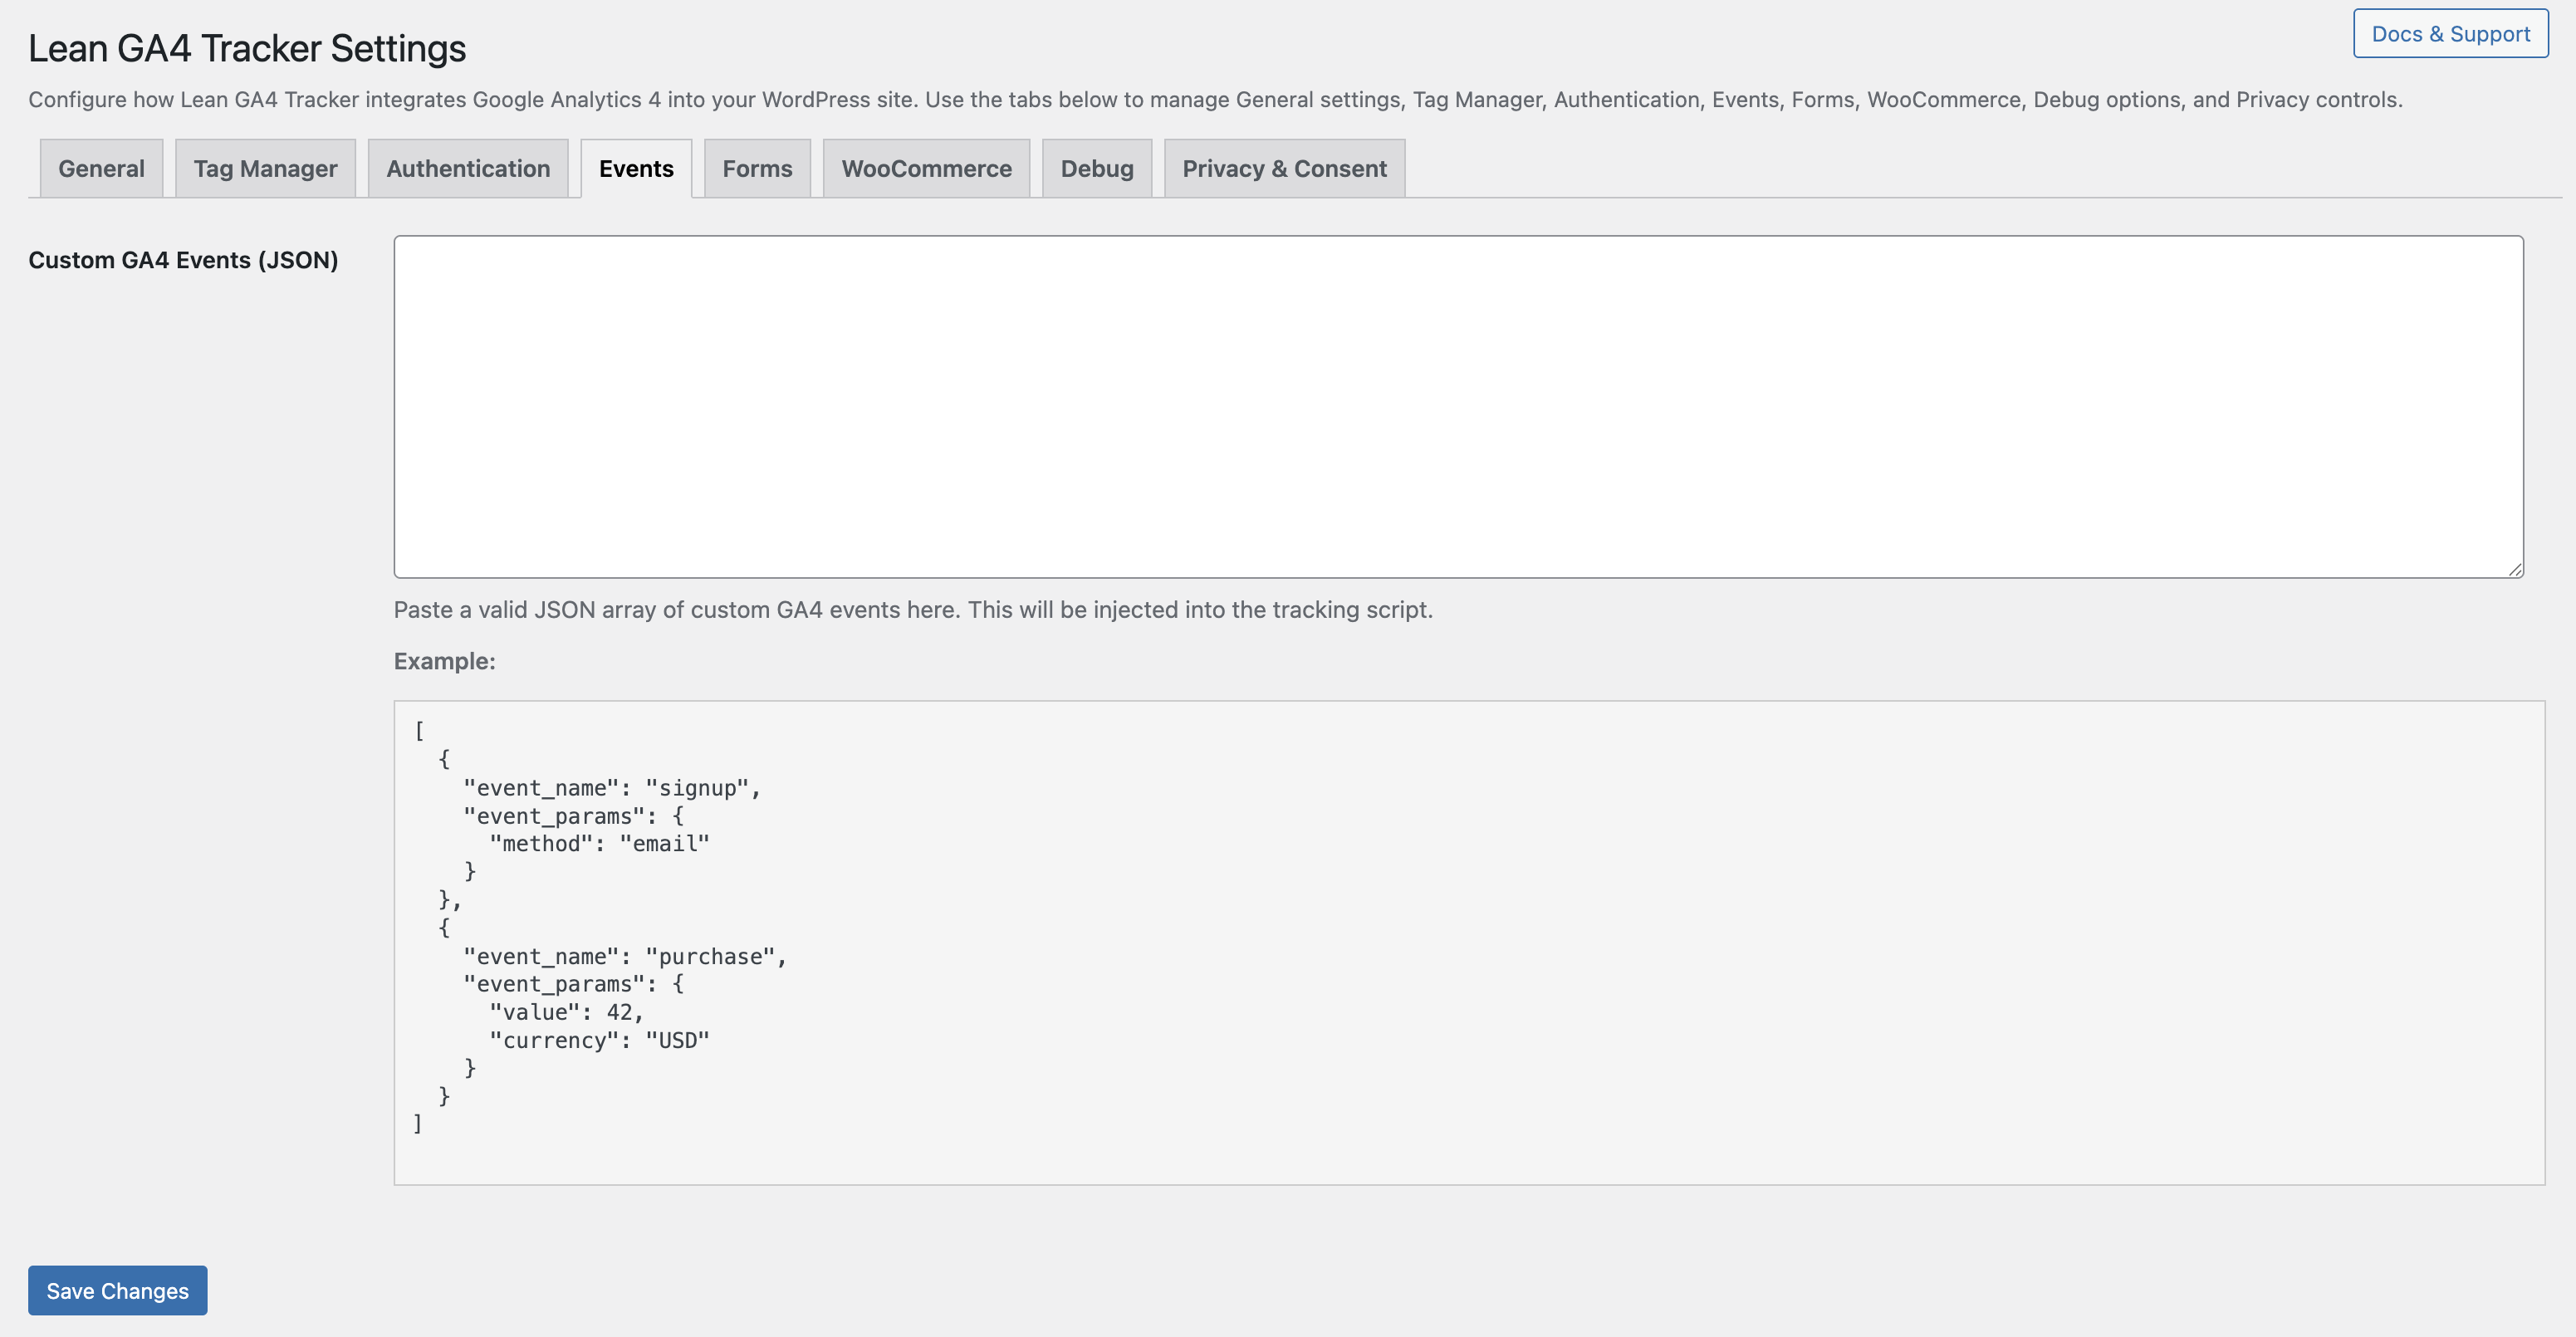Select the Events tab
This screenshot has height=1337, width=2576.
[x=636, y=169]
